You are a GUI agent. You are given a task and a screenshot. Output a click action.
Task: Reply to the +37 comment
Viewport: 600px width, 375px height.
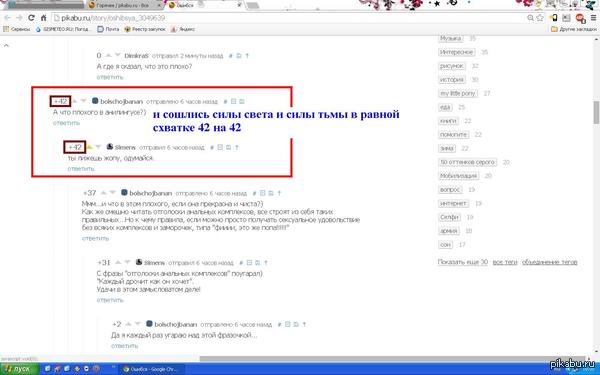click(x=95, y=238)
